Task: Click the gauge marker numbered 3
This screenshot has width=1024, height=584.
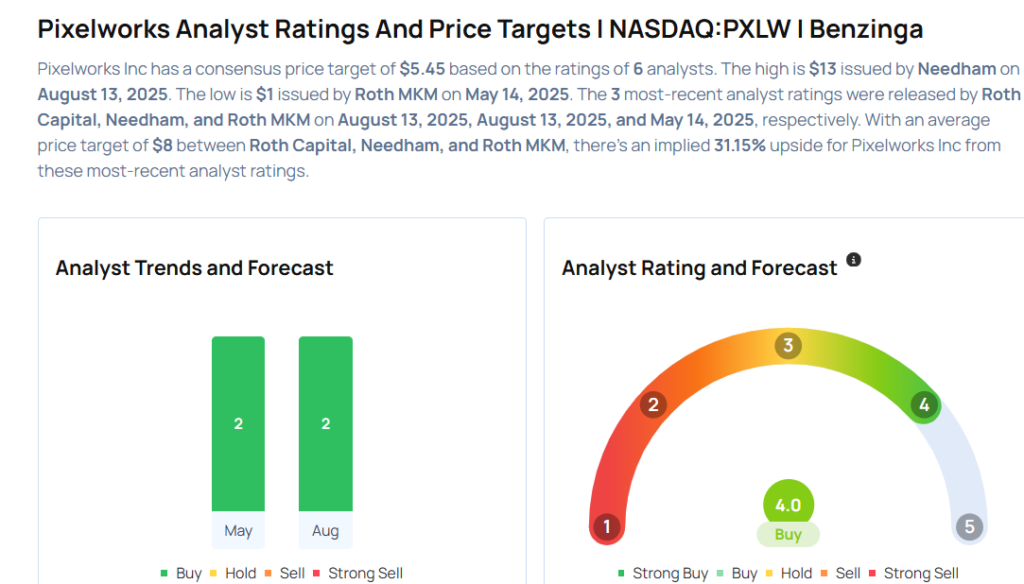Action: (788, 346)
